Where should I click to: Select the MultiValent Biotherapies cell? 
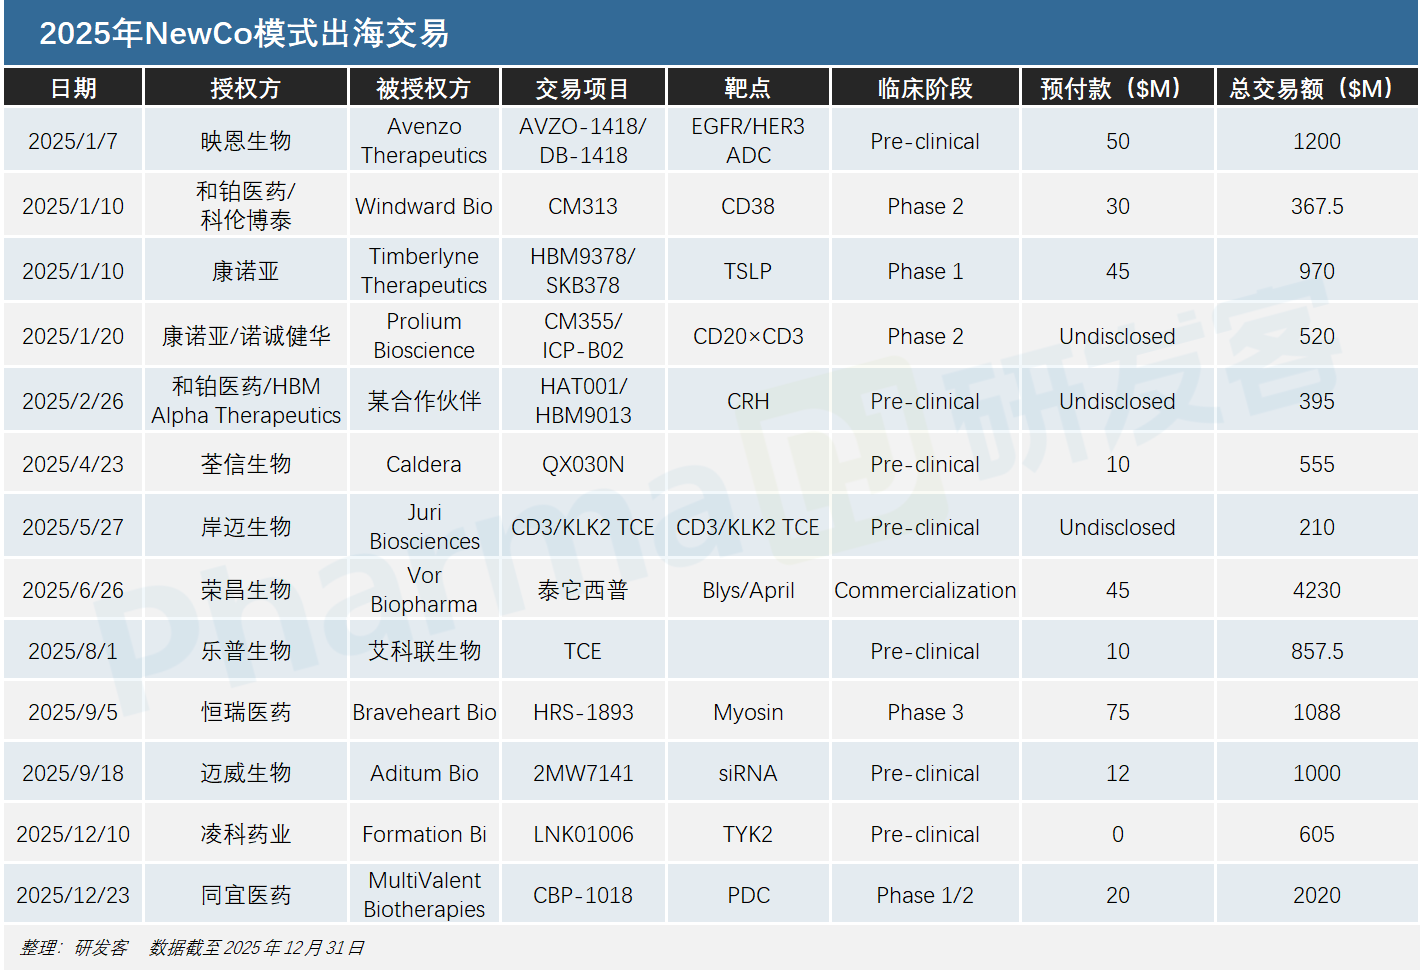tap(423, 895)
